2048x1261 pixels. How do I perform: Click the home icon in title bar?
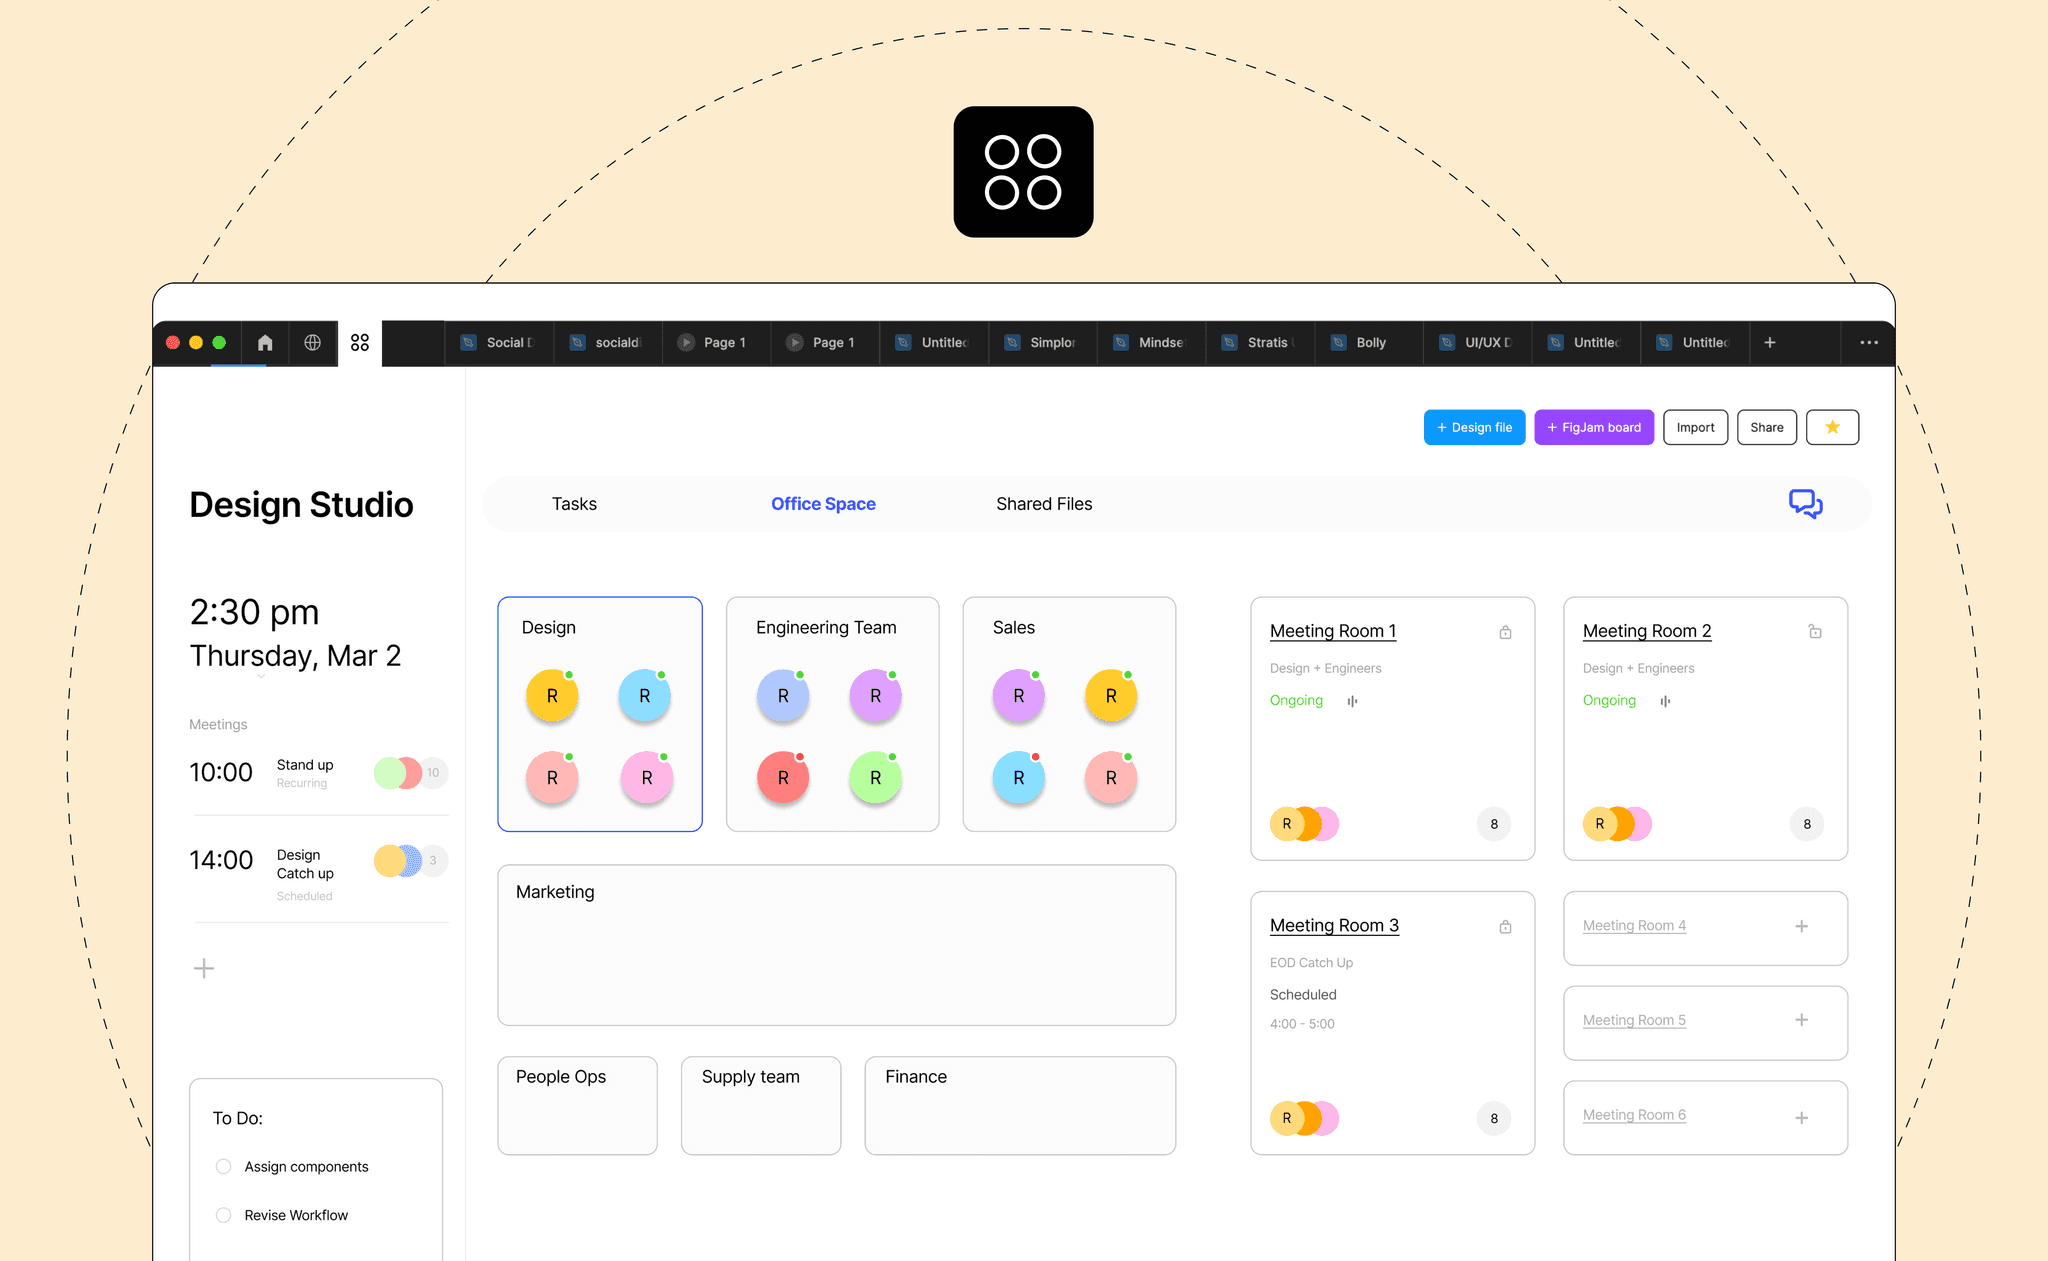[x=265, y=343]
